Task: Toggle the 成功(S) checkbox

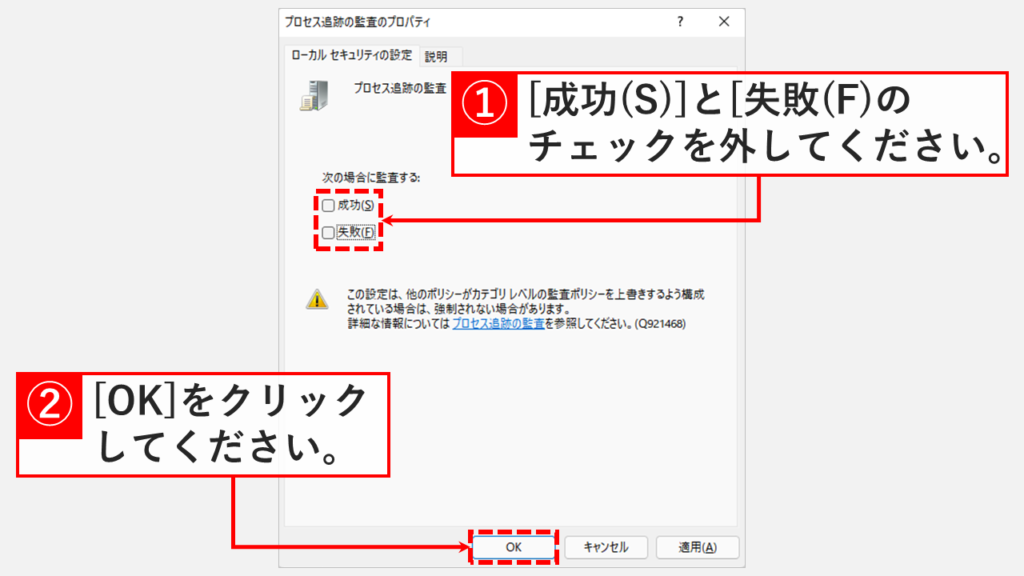Action: point(328,205)
